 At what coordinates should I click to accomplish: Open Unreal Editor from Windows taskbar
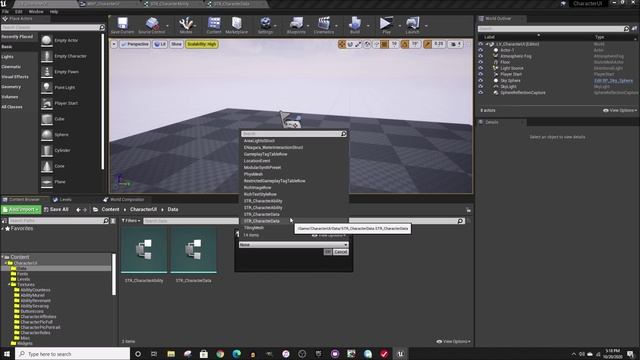400,354
